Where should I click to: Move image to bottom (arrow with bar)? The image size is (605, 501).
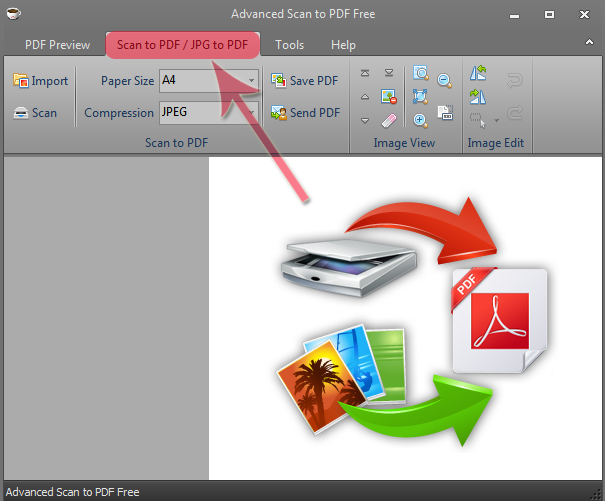(x=389, y=73)
